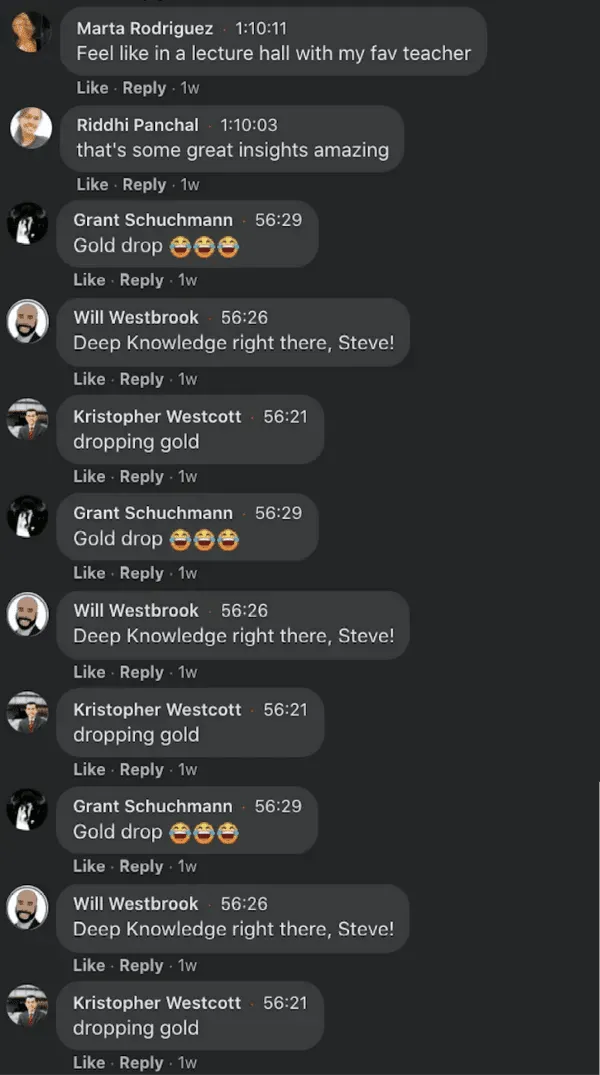Click the 1w date under Riddhi's comment

point(190,184)
